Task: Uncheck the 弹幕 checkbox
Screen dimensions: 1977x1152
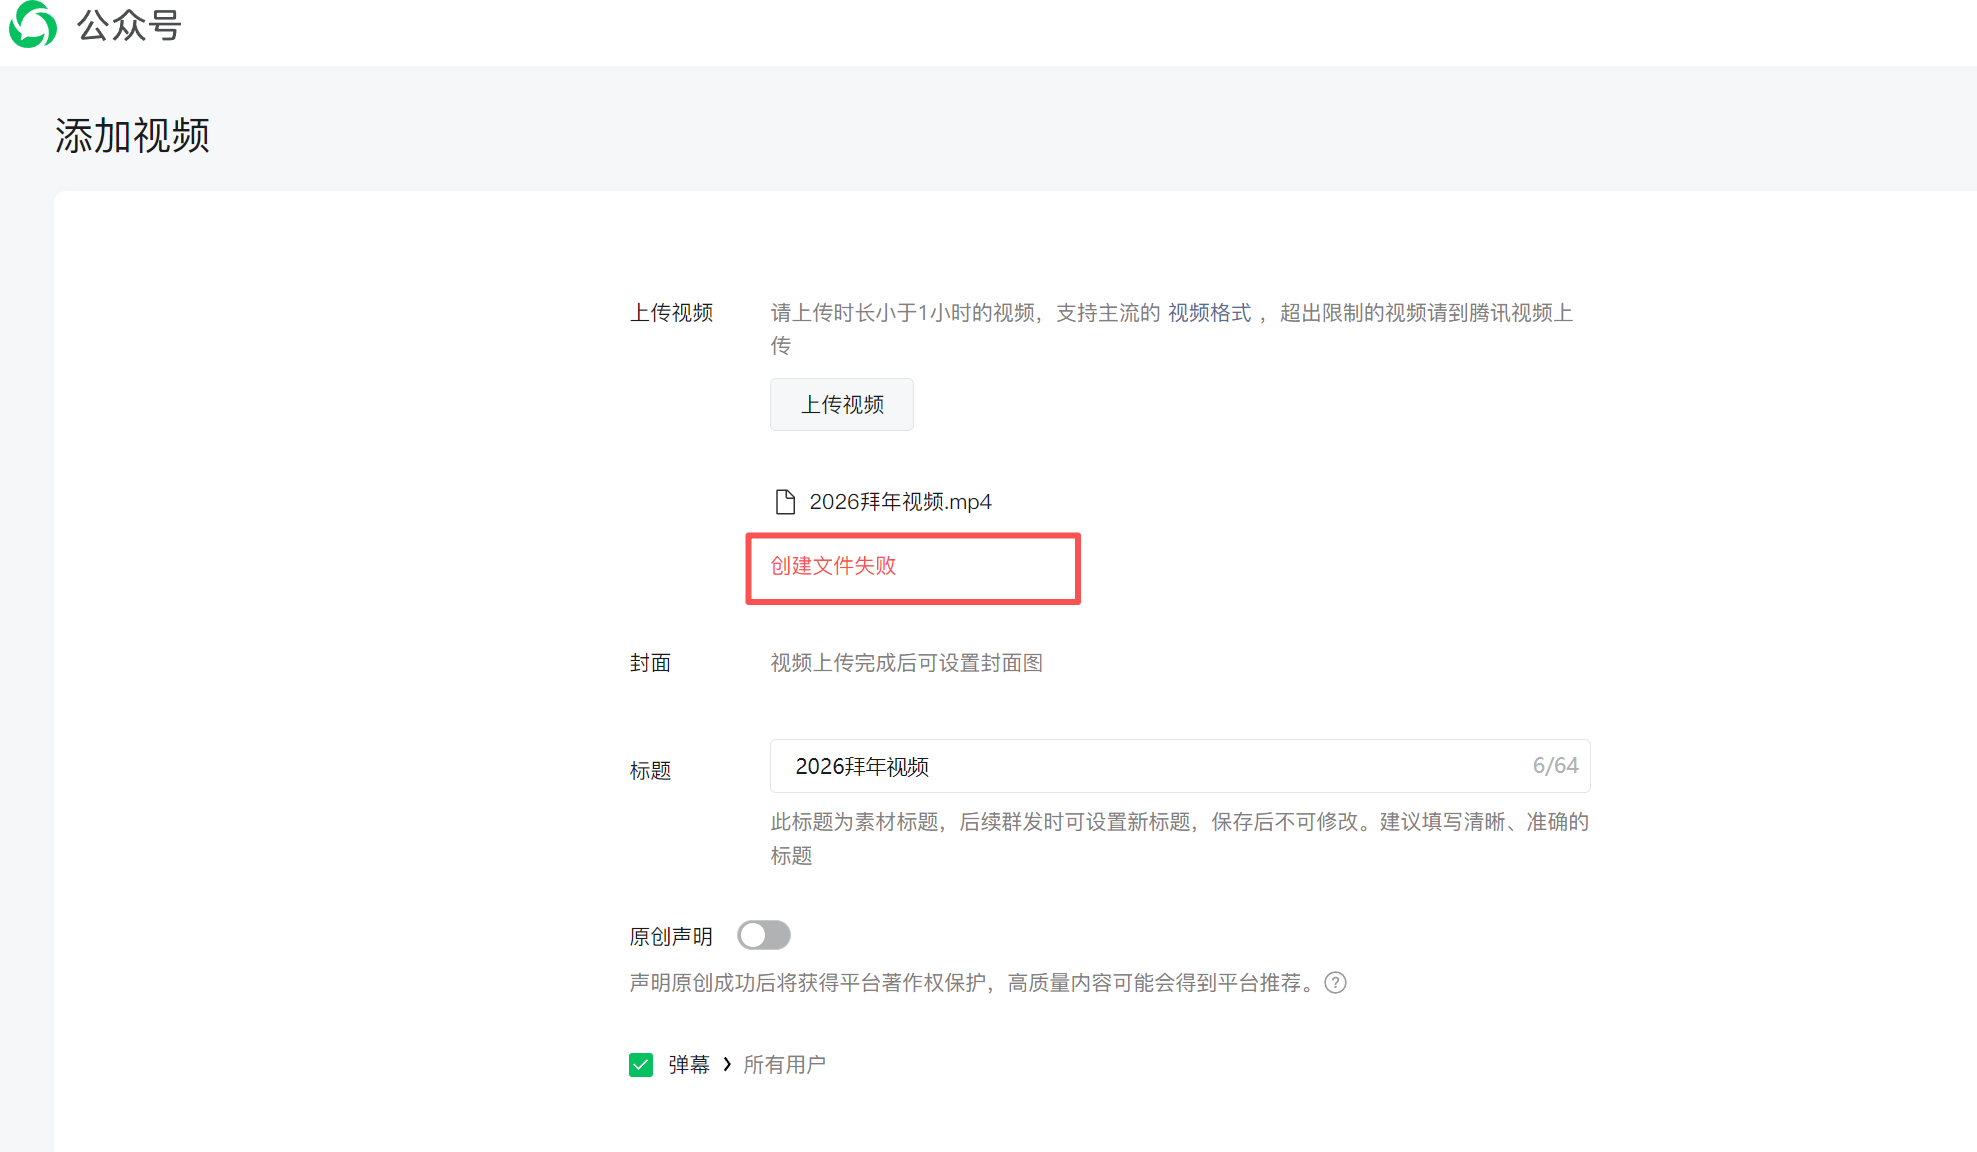Action: tap(641, 1065)
